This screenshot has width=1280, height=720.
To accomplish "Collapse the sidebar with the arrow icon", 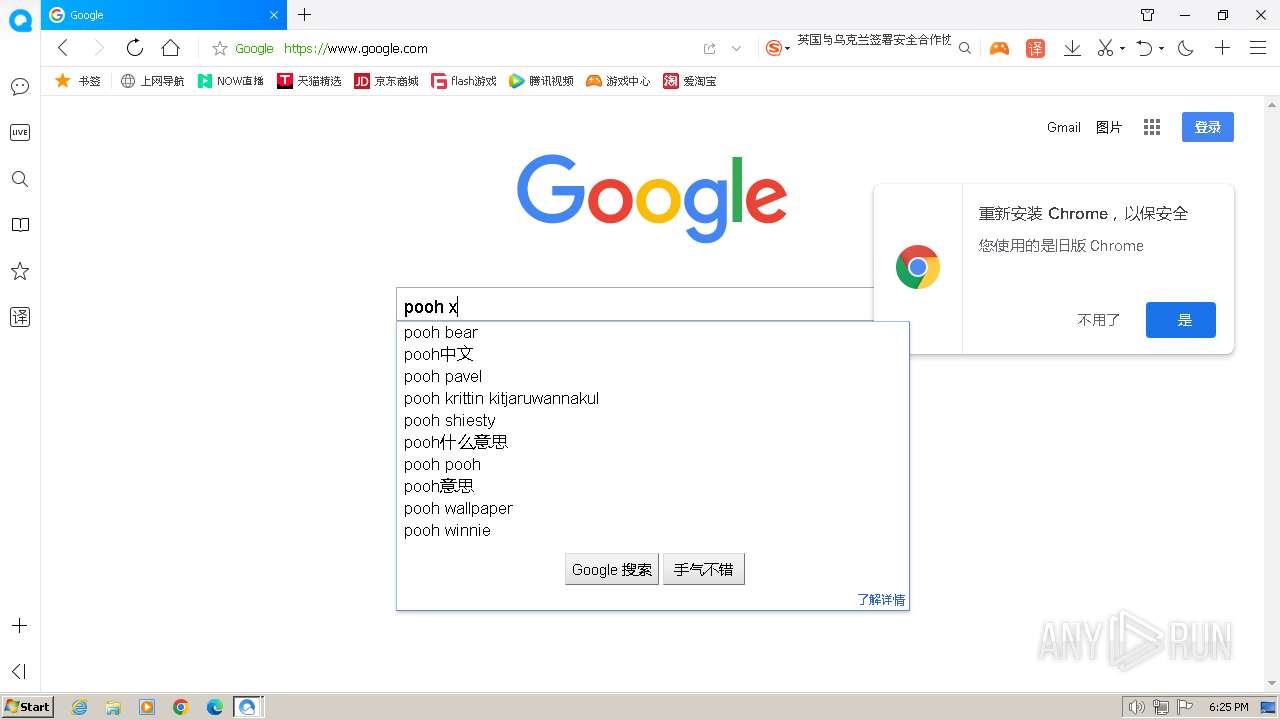I will [x=20, y=671].
